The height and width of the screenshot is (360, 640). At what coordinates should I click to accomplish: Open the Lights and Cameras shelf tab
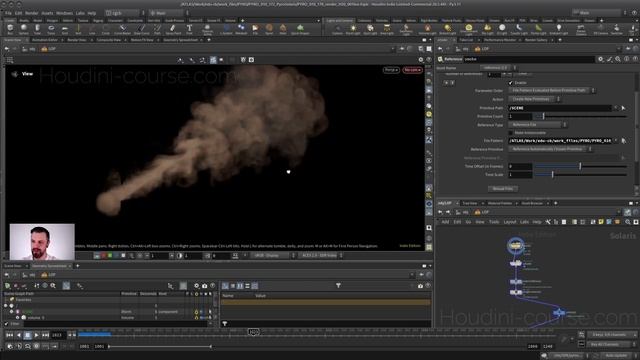[339, 20]
